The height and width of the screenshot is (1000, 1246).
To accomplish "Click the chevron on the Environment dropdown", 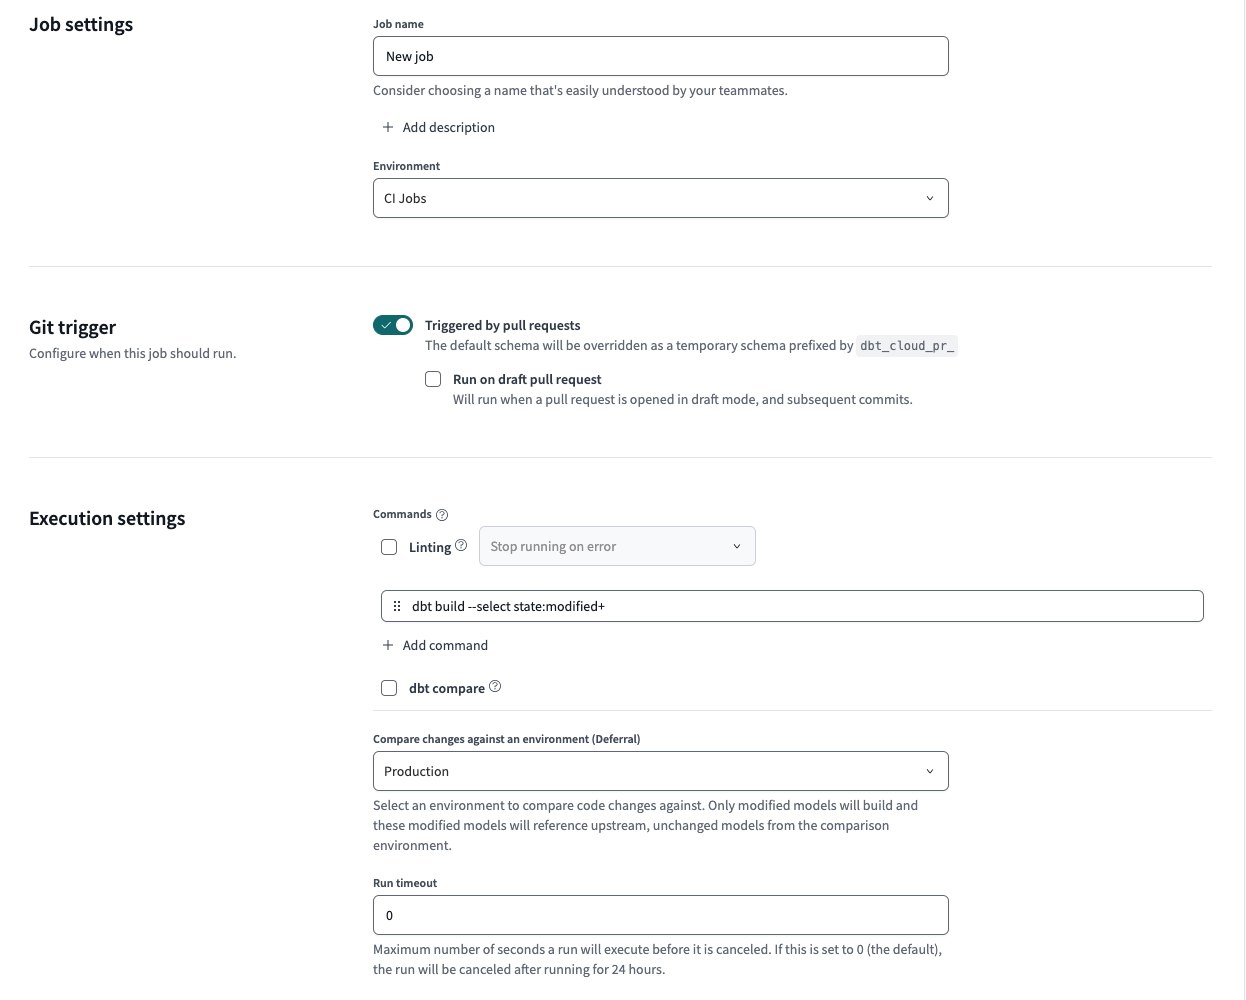I will click(929, 198).
